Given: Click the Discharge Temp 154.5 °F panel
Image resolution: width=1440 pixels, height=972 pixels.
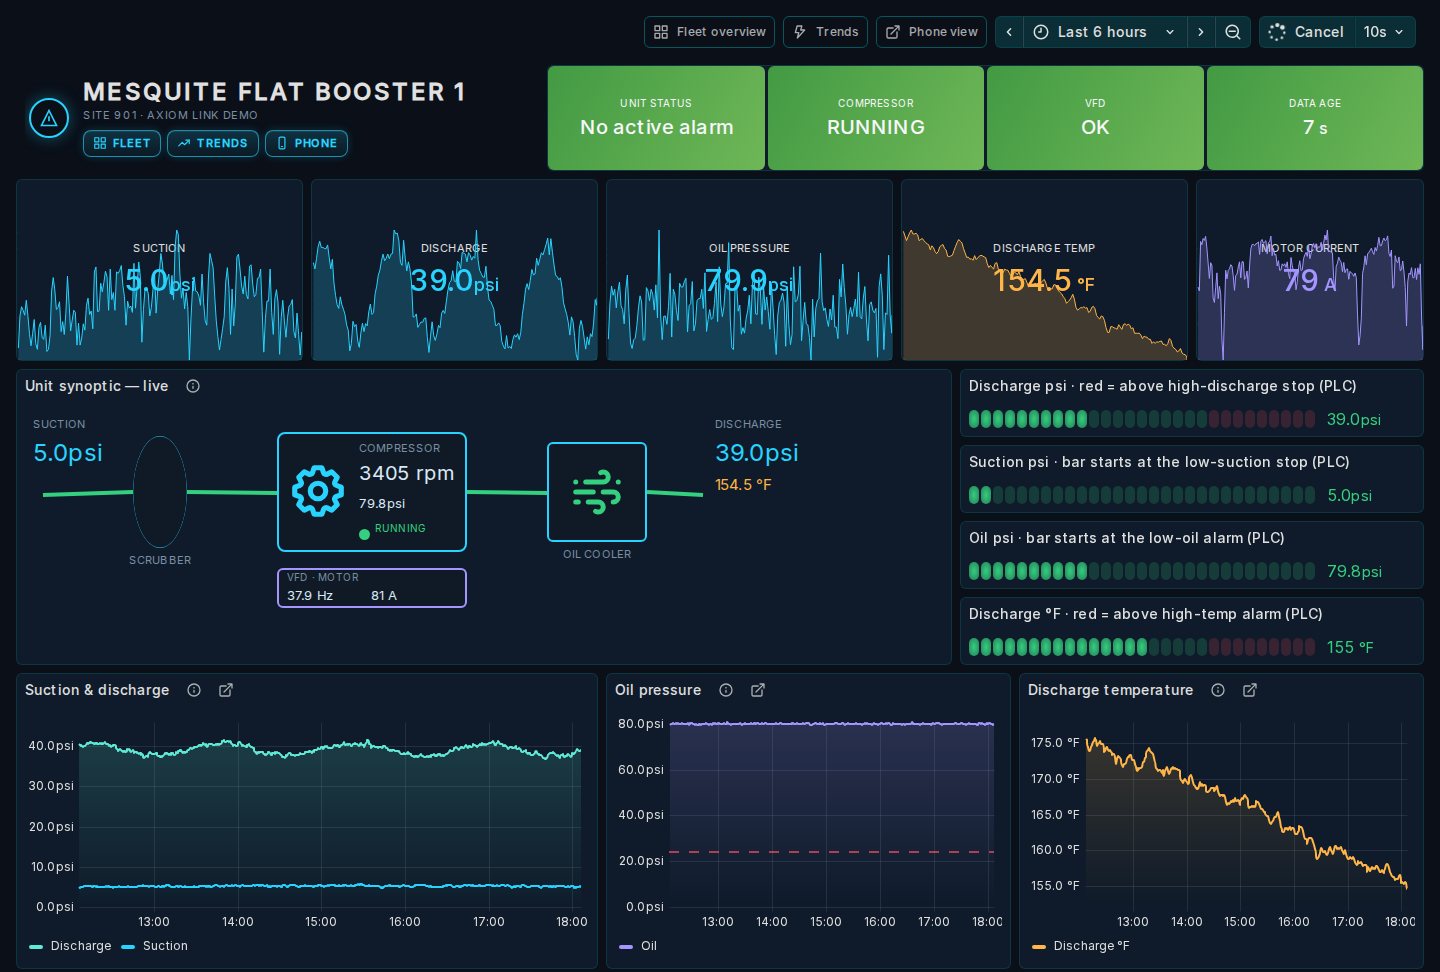Looking at the screenshot, I should click(x=1044, y=270).
